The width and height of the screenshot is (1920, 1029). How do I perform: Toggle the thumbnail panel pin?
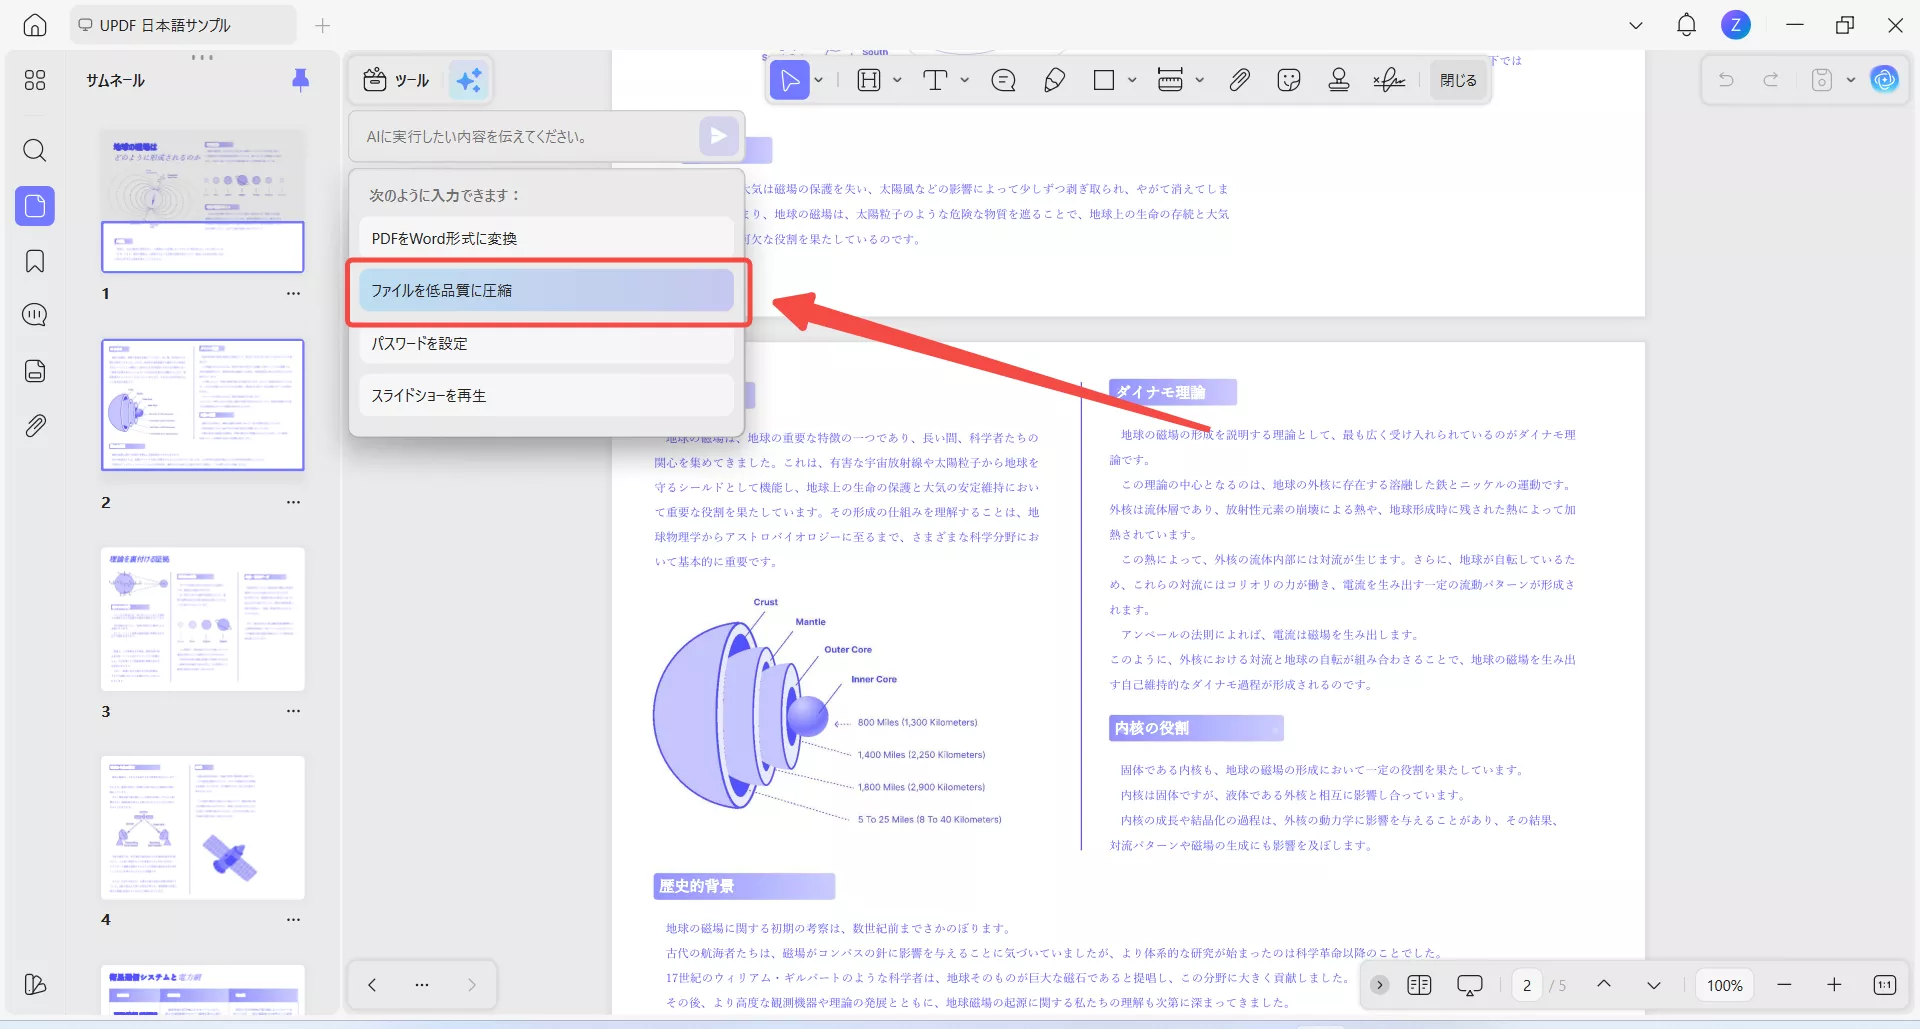click(x=300, y=80)
